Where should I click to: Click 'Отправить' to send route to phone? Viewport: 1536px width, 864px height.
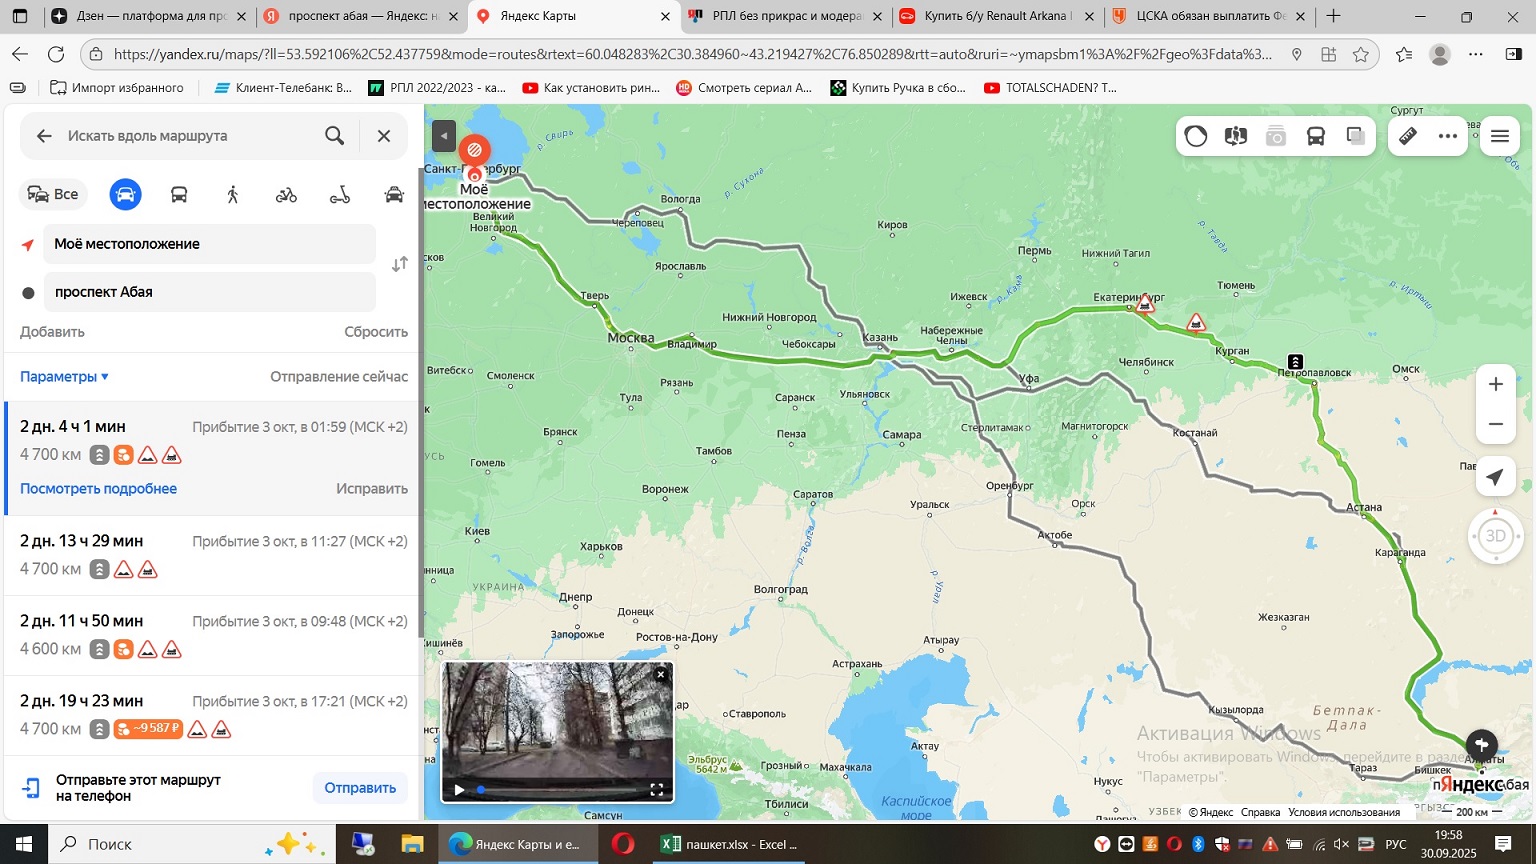360,788
